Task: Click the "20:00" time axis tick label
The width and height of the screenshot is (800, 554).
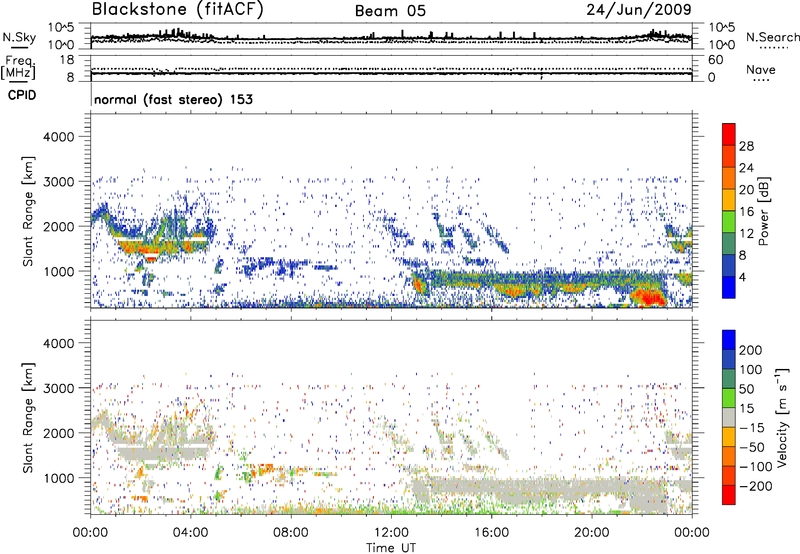Action: click(x=591, y=533)
